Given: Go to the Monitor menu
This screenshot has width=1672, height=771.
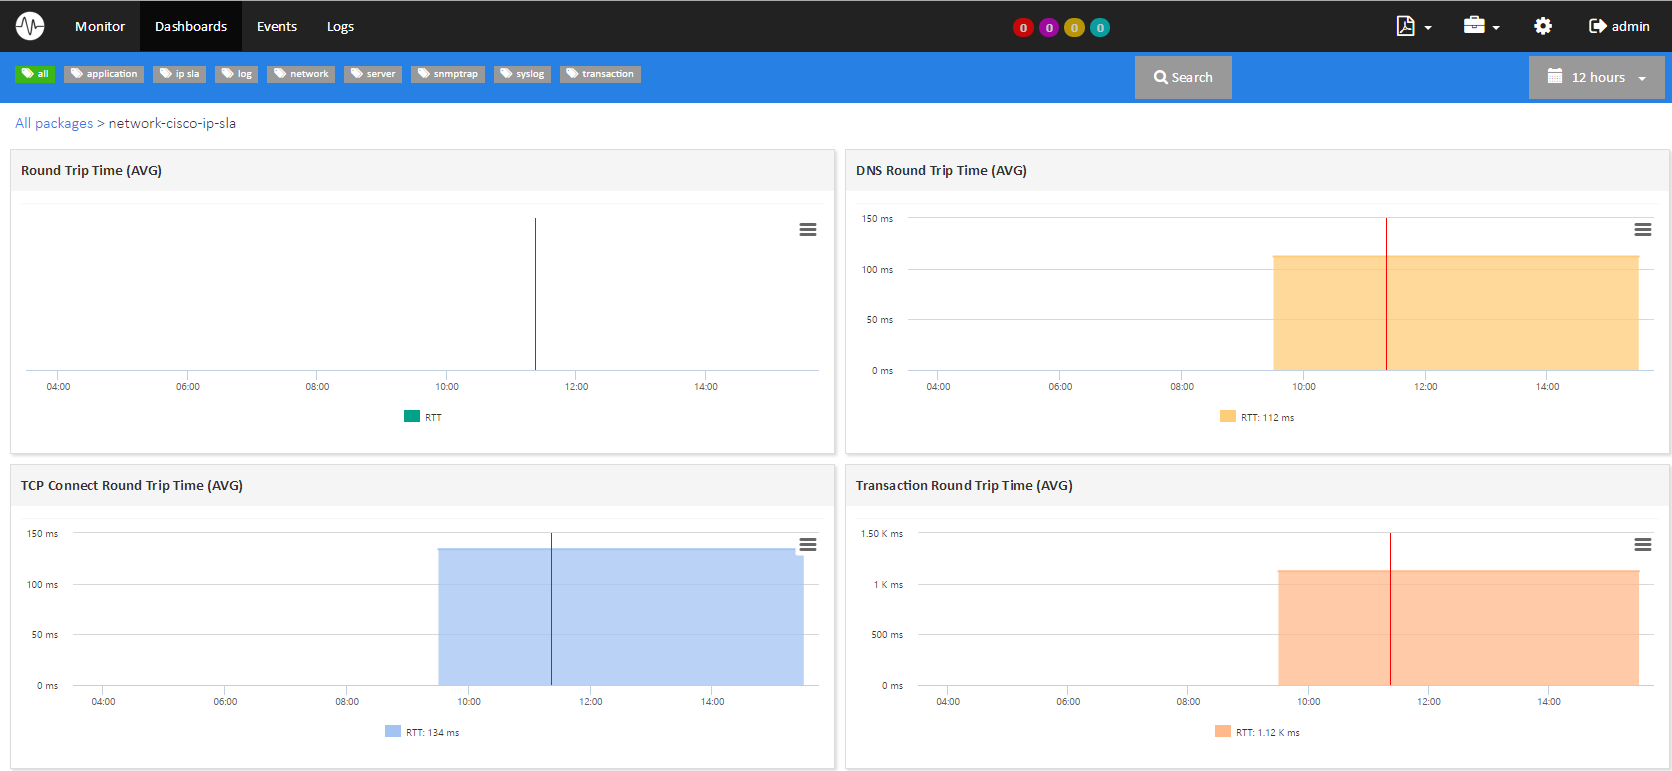Looking at the screenshot, I should point(100,26).
